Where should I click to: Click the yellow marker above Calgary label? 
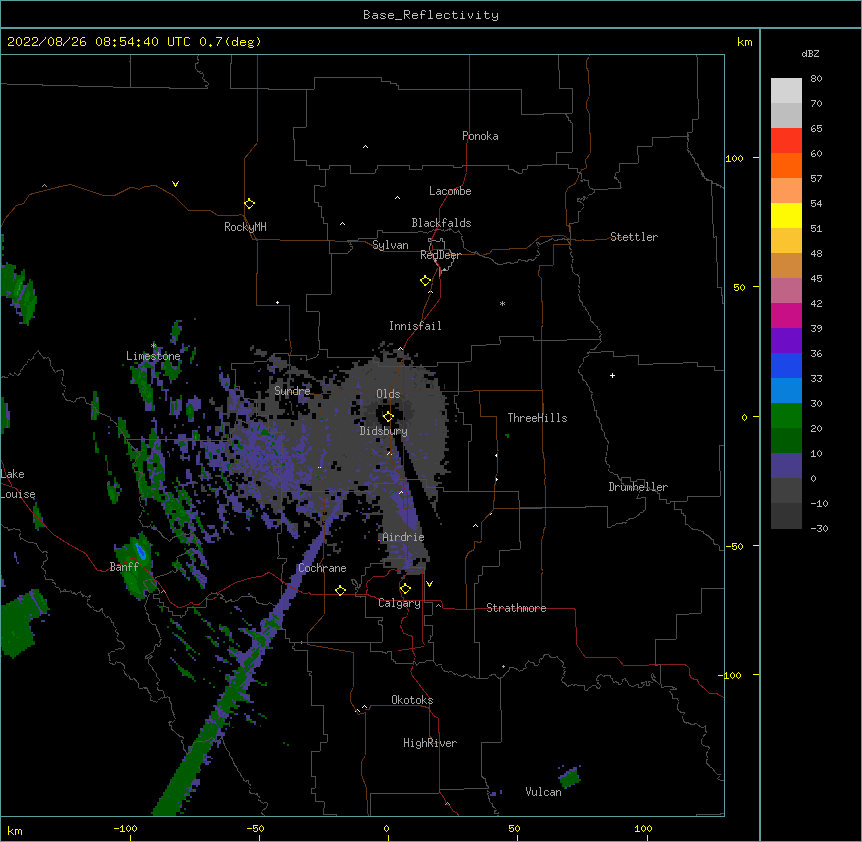point(405,589)
